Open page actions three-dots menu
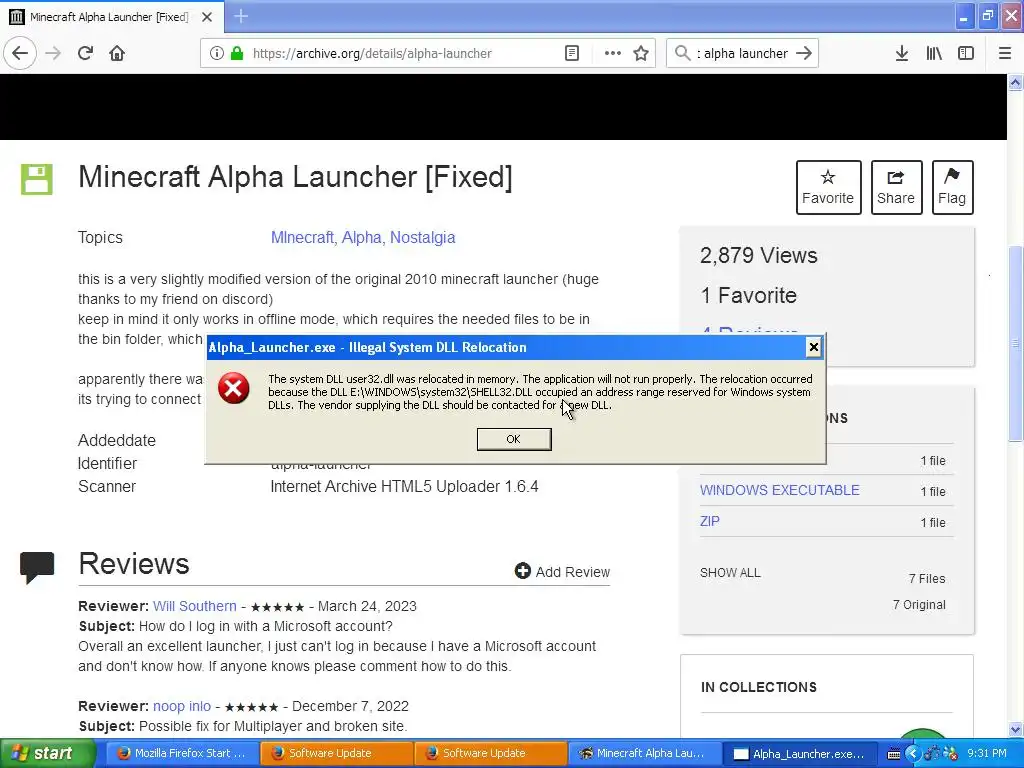The height and width of the screenshot is (768, 1024). click(613, 54)
